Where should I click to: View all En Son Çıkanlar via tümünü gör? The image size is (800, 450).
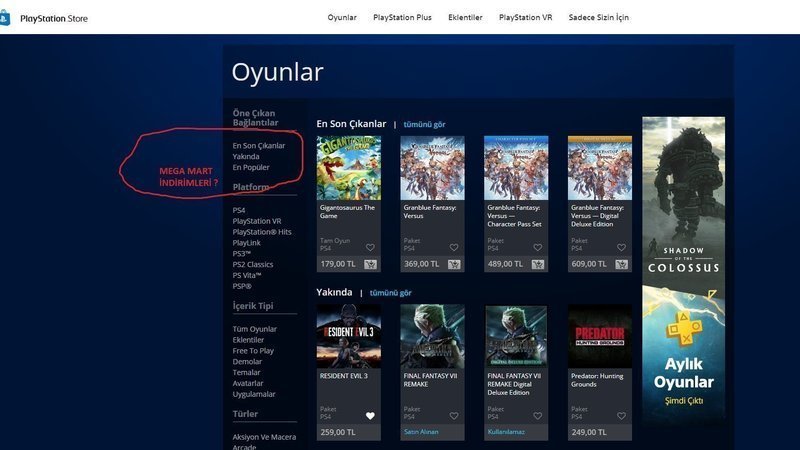(x=424, y=124)
